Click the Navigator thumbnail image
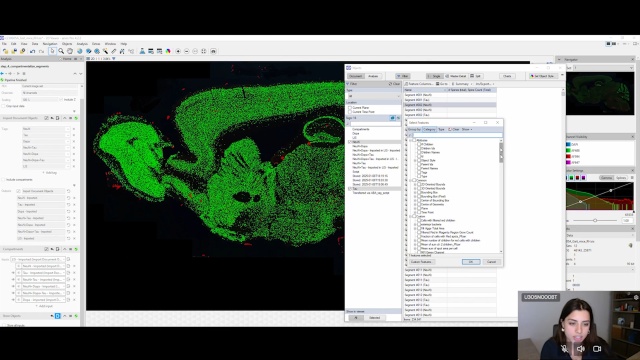This screenshot has height=360, width=640. pos(600,93)
